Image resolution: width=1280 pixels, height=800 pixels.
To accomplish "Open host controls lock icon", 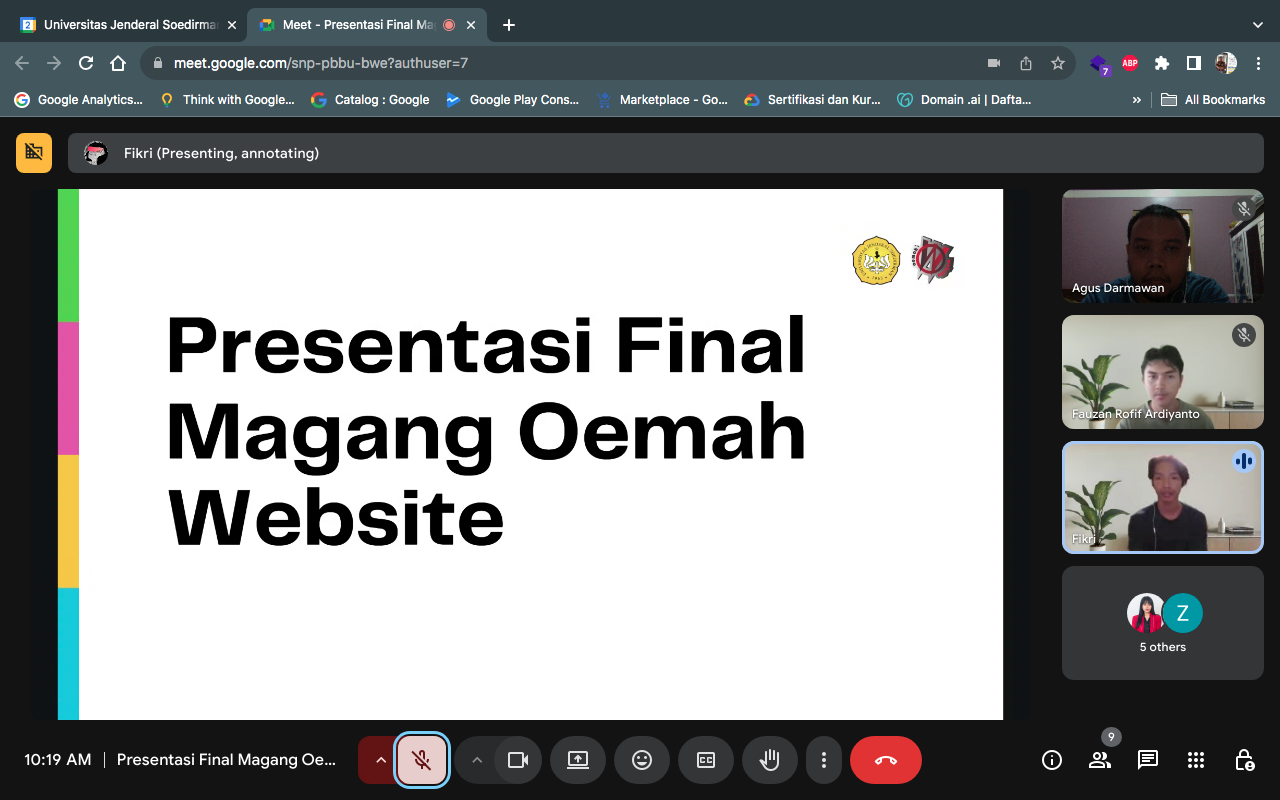I will click(1244, 760).
